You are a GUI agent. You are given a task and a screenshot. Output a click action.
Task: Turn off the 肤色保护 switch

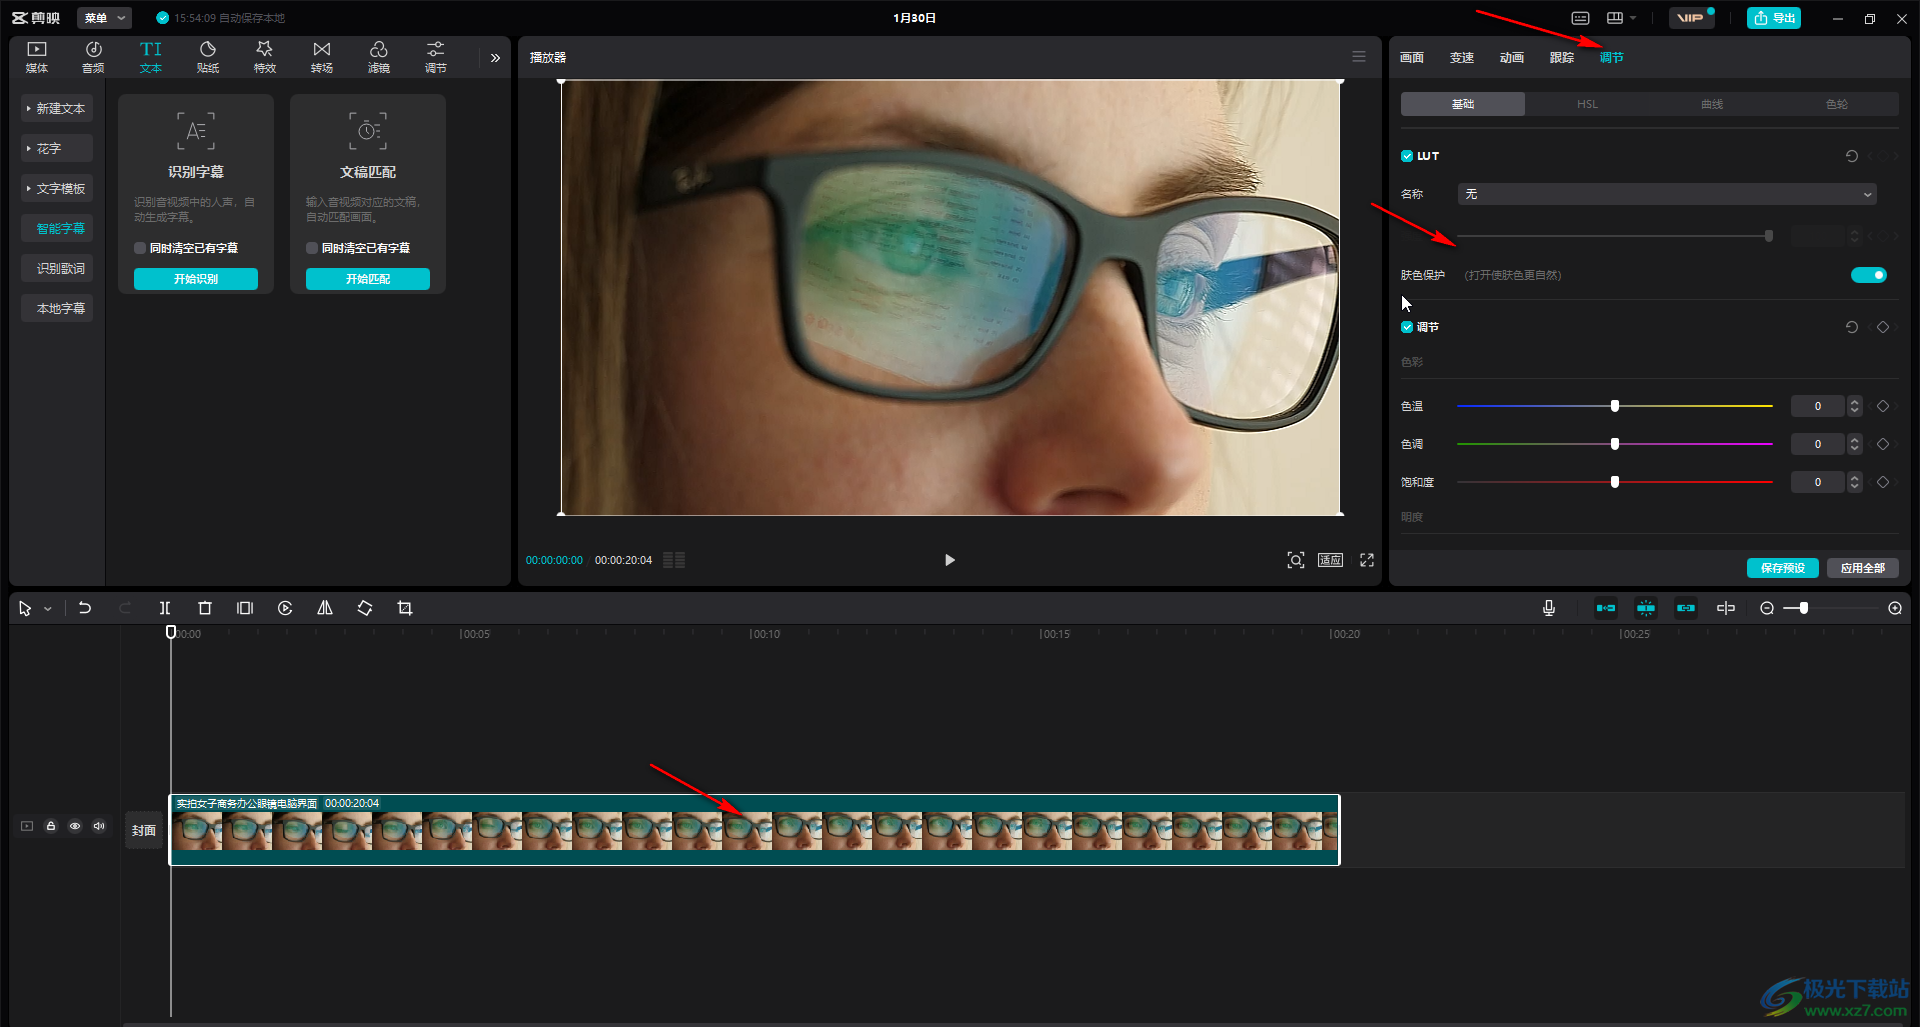pyautogui.click(x=1869, y=275)
